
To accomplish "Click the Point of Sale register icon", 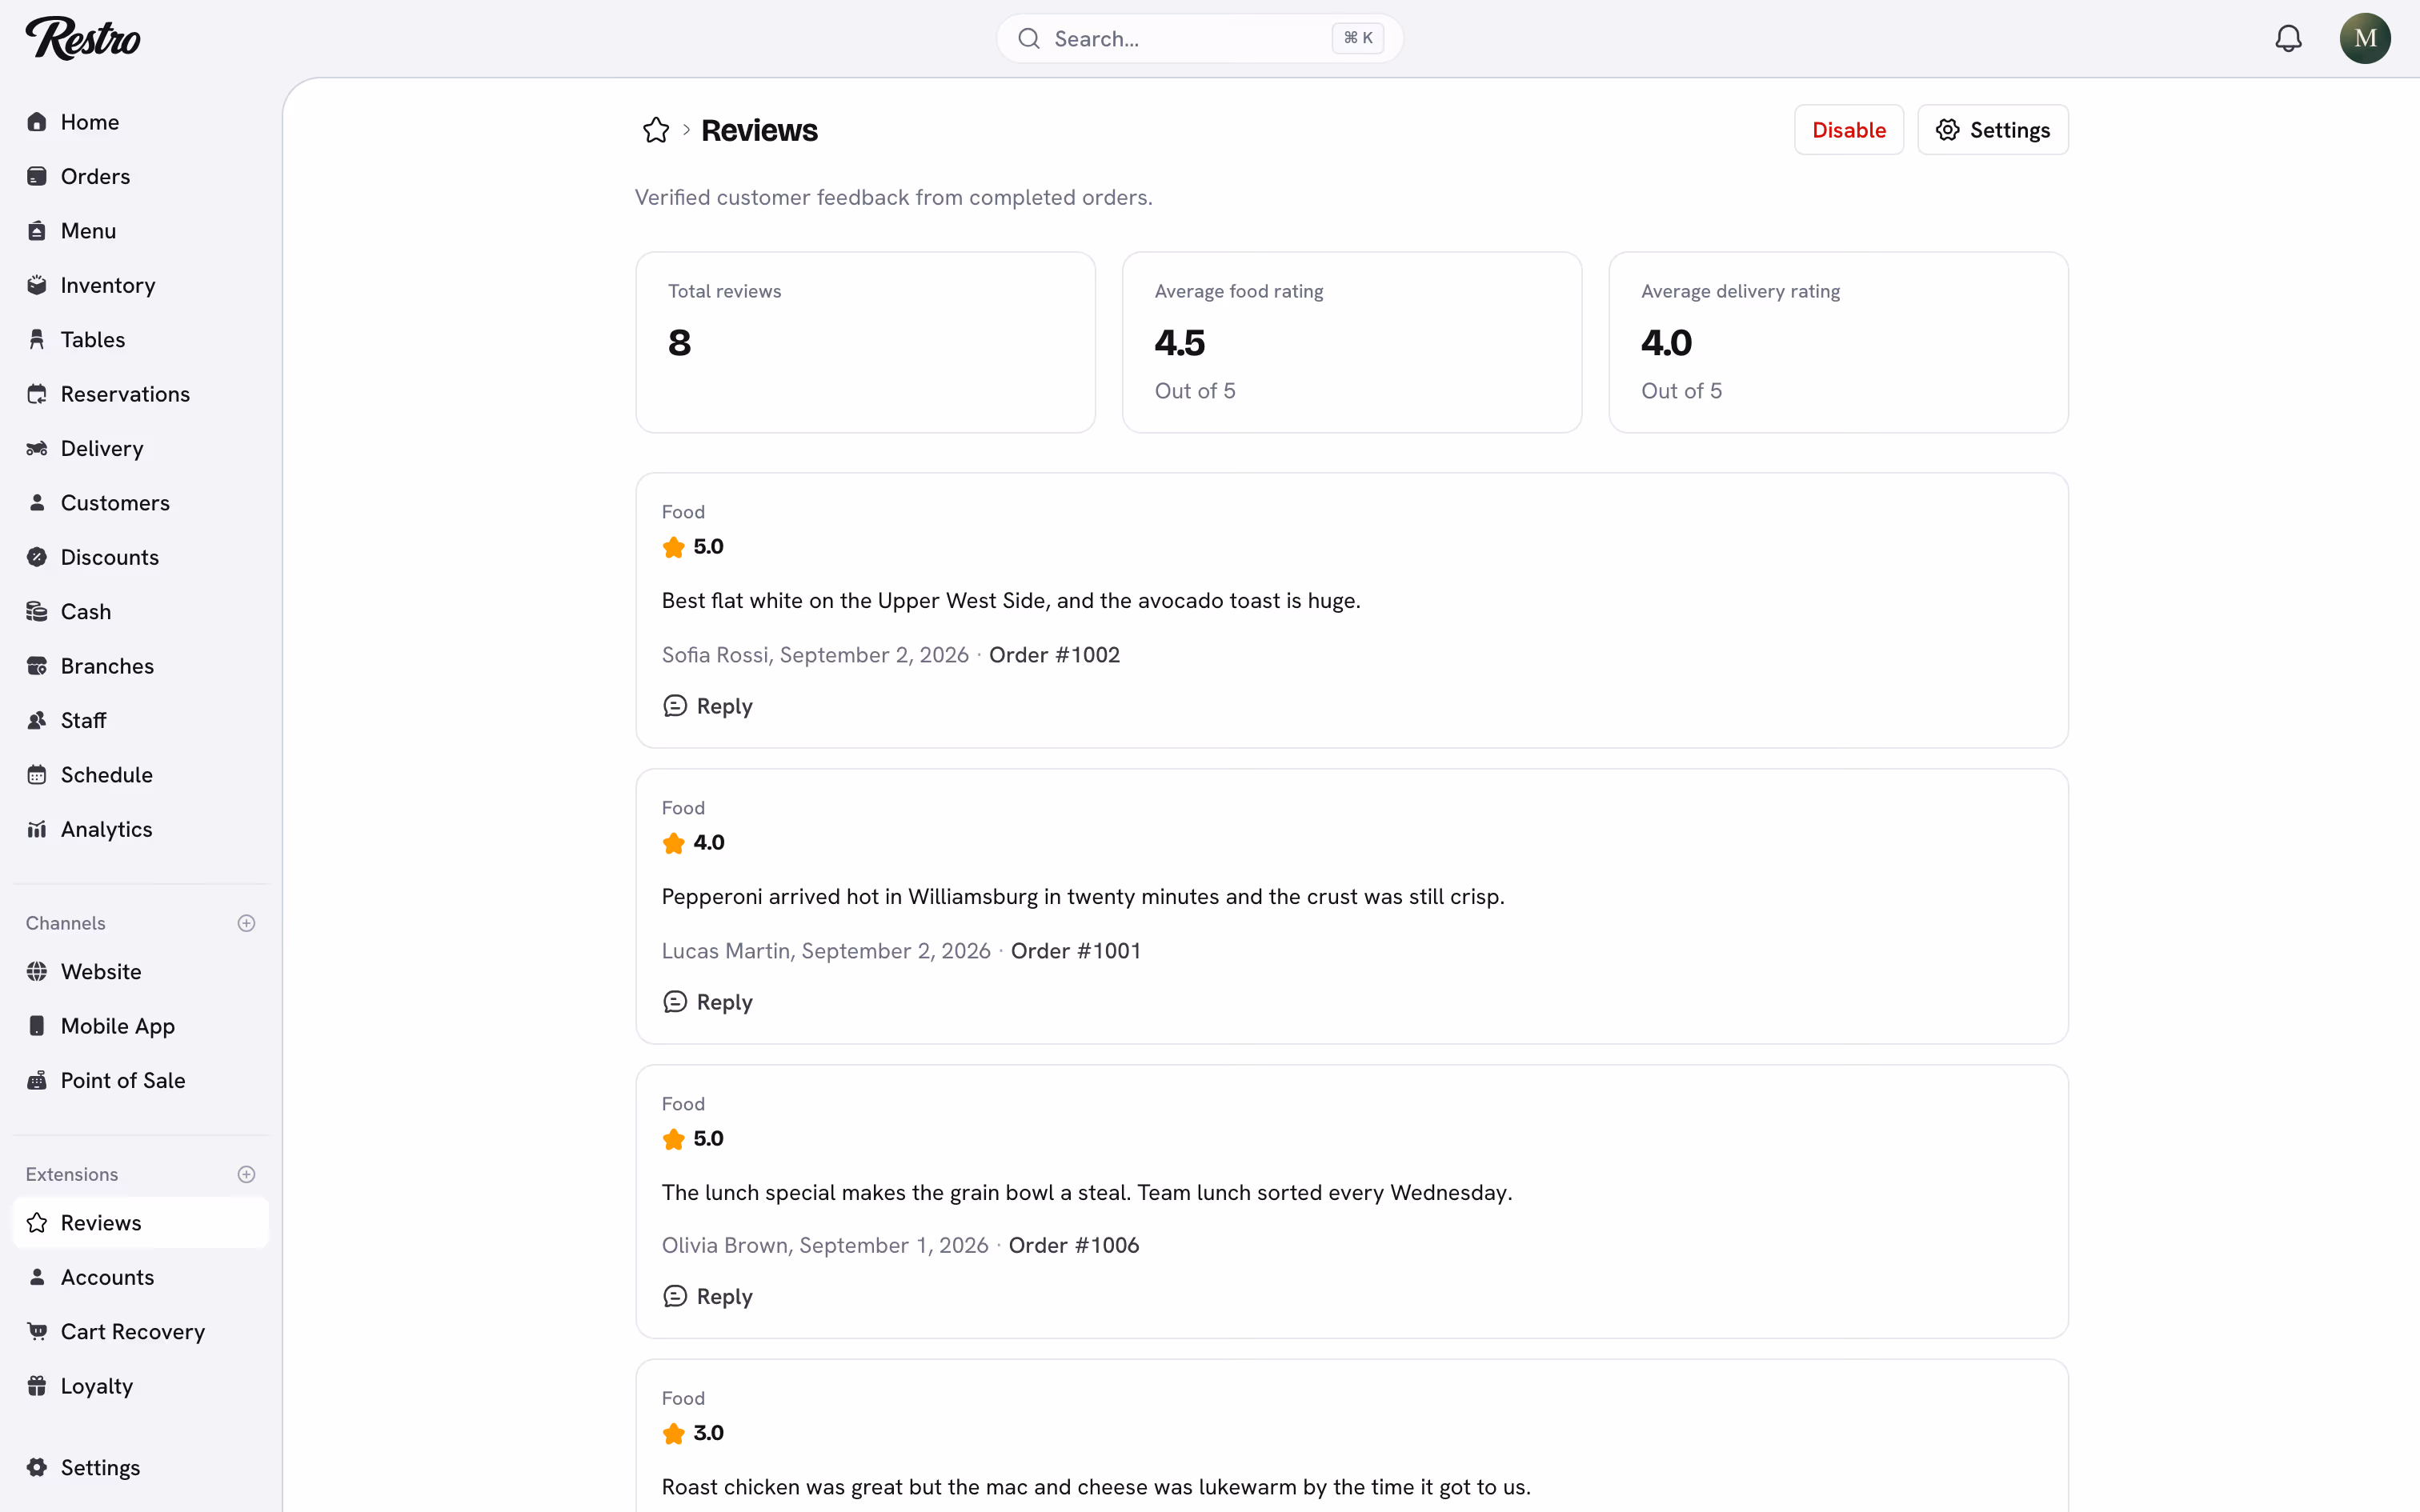I will click(x=37, y=1080).
